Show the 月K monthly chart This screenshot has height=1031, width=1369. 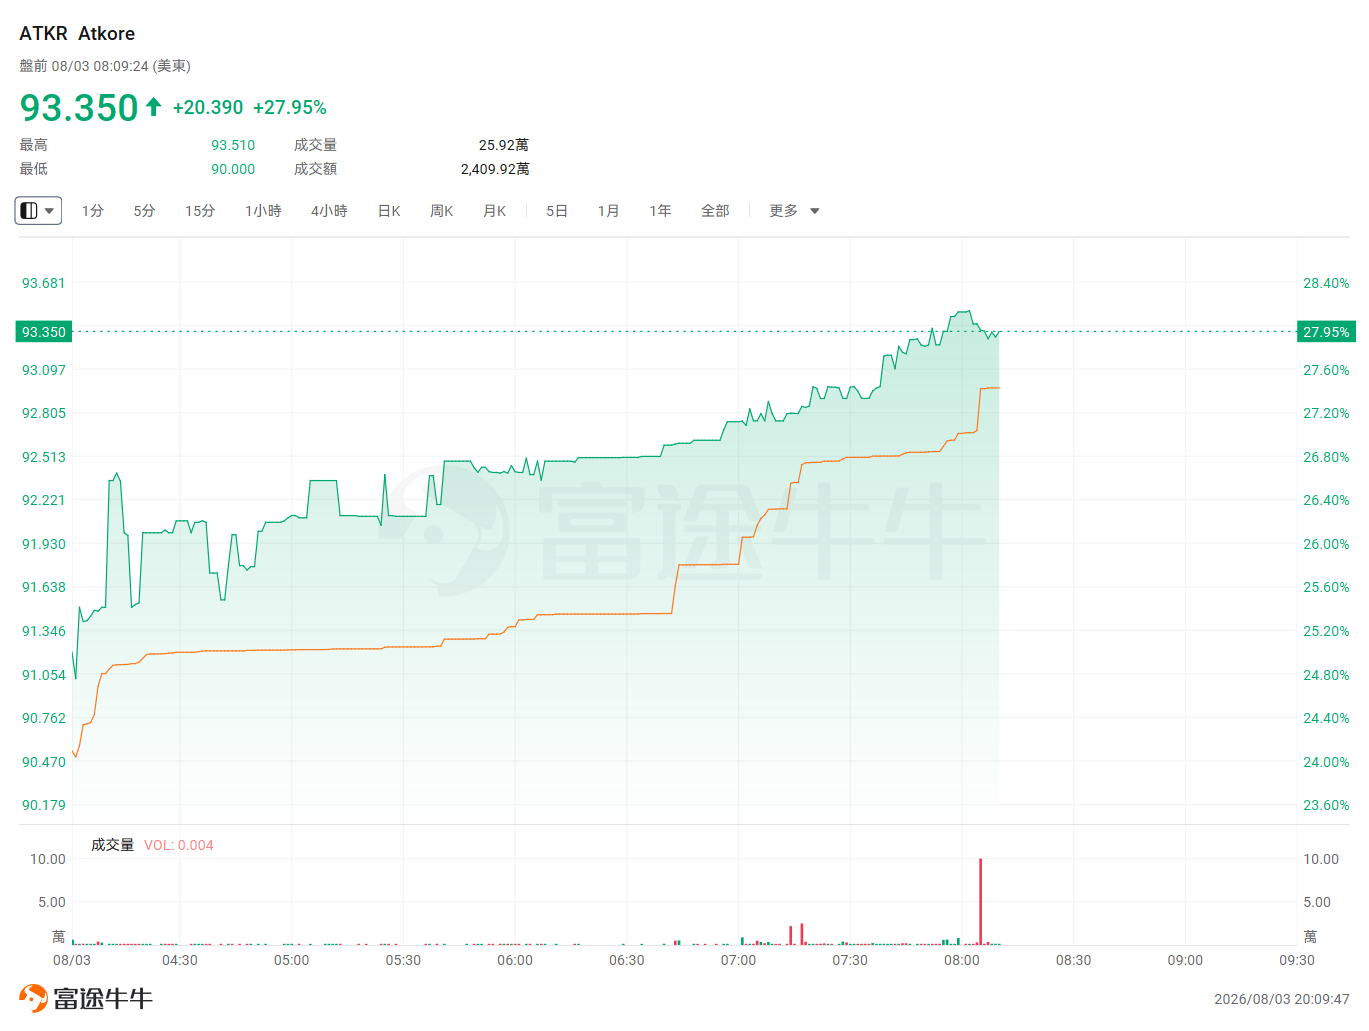pyautogui.click(x=495, y=211)
